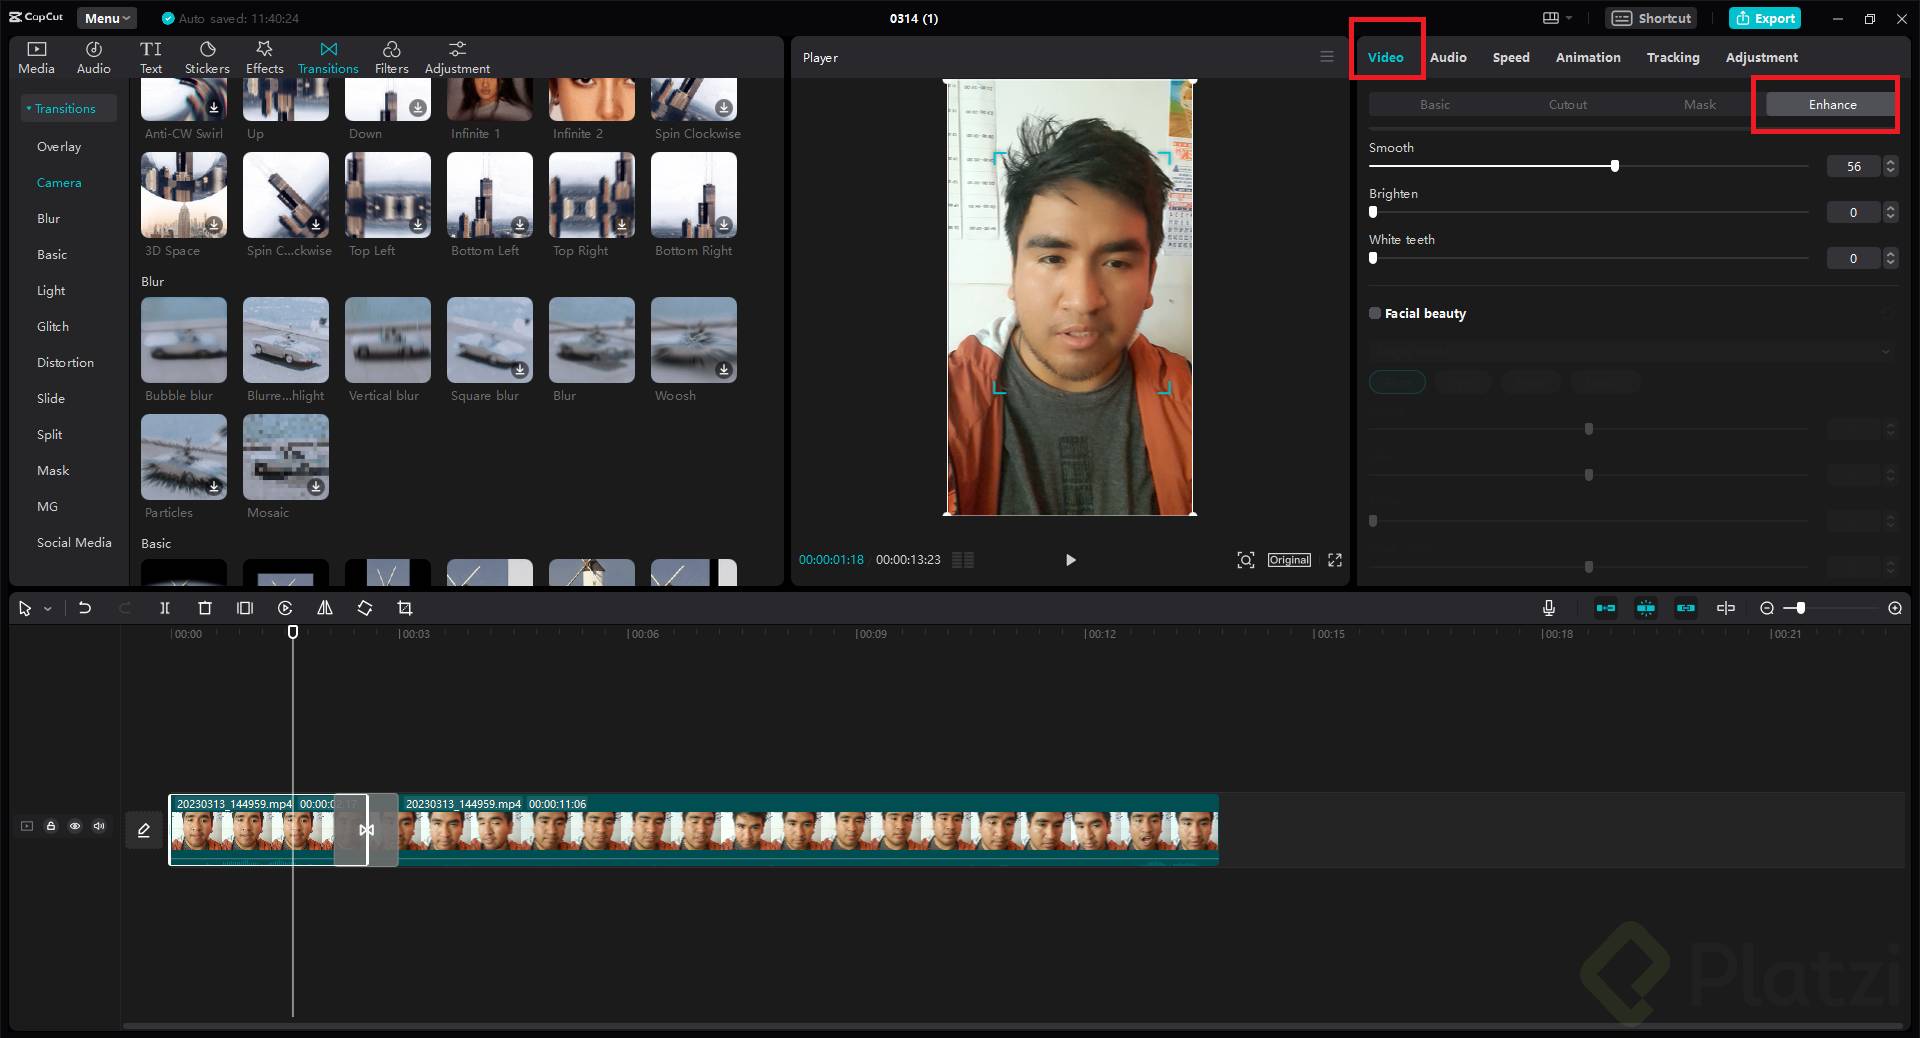Viewport: 1920px width, 1038px height.
Task: Click the Mirror flip icon in timeline toolbar
Action: (325, 608)
